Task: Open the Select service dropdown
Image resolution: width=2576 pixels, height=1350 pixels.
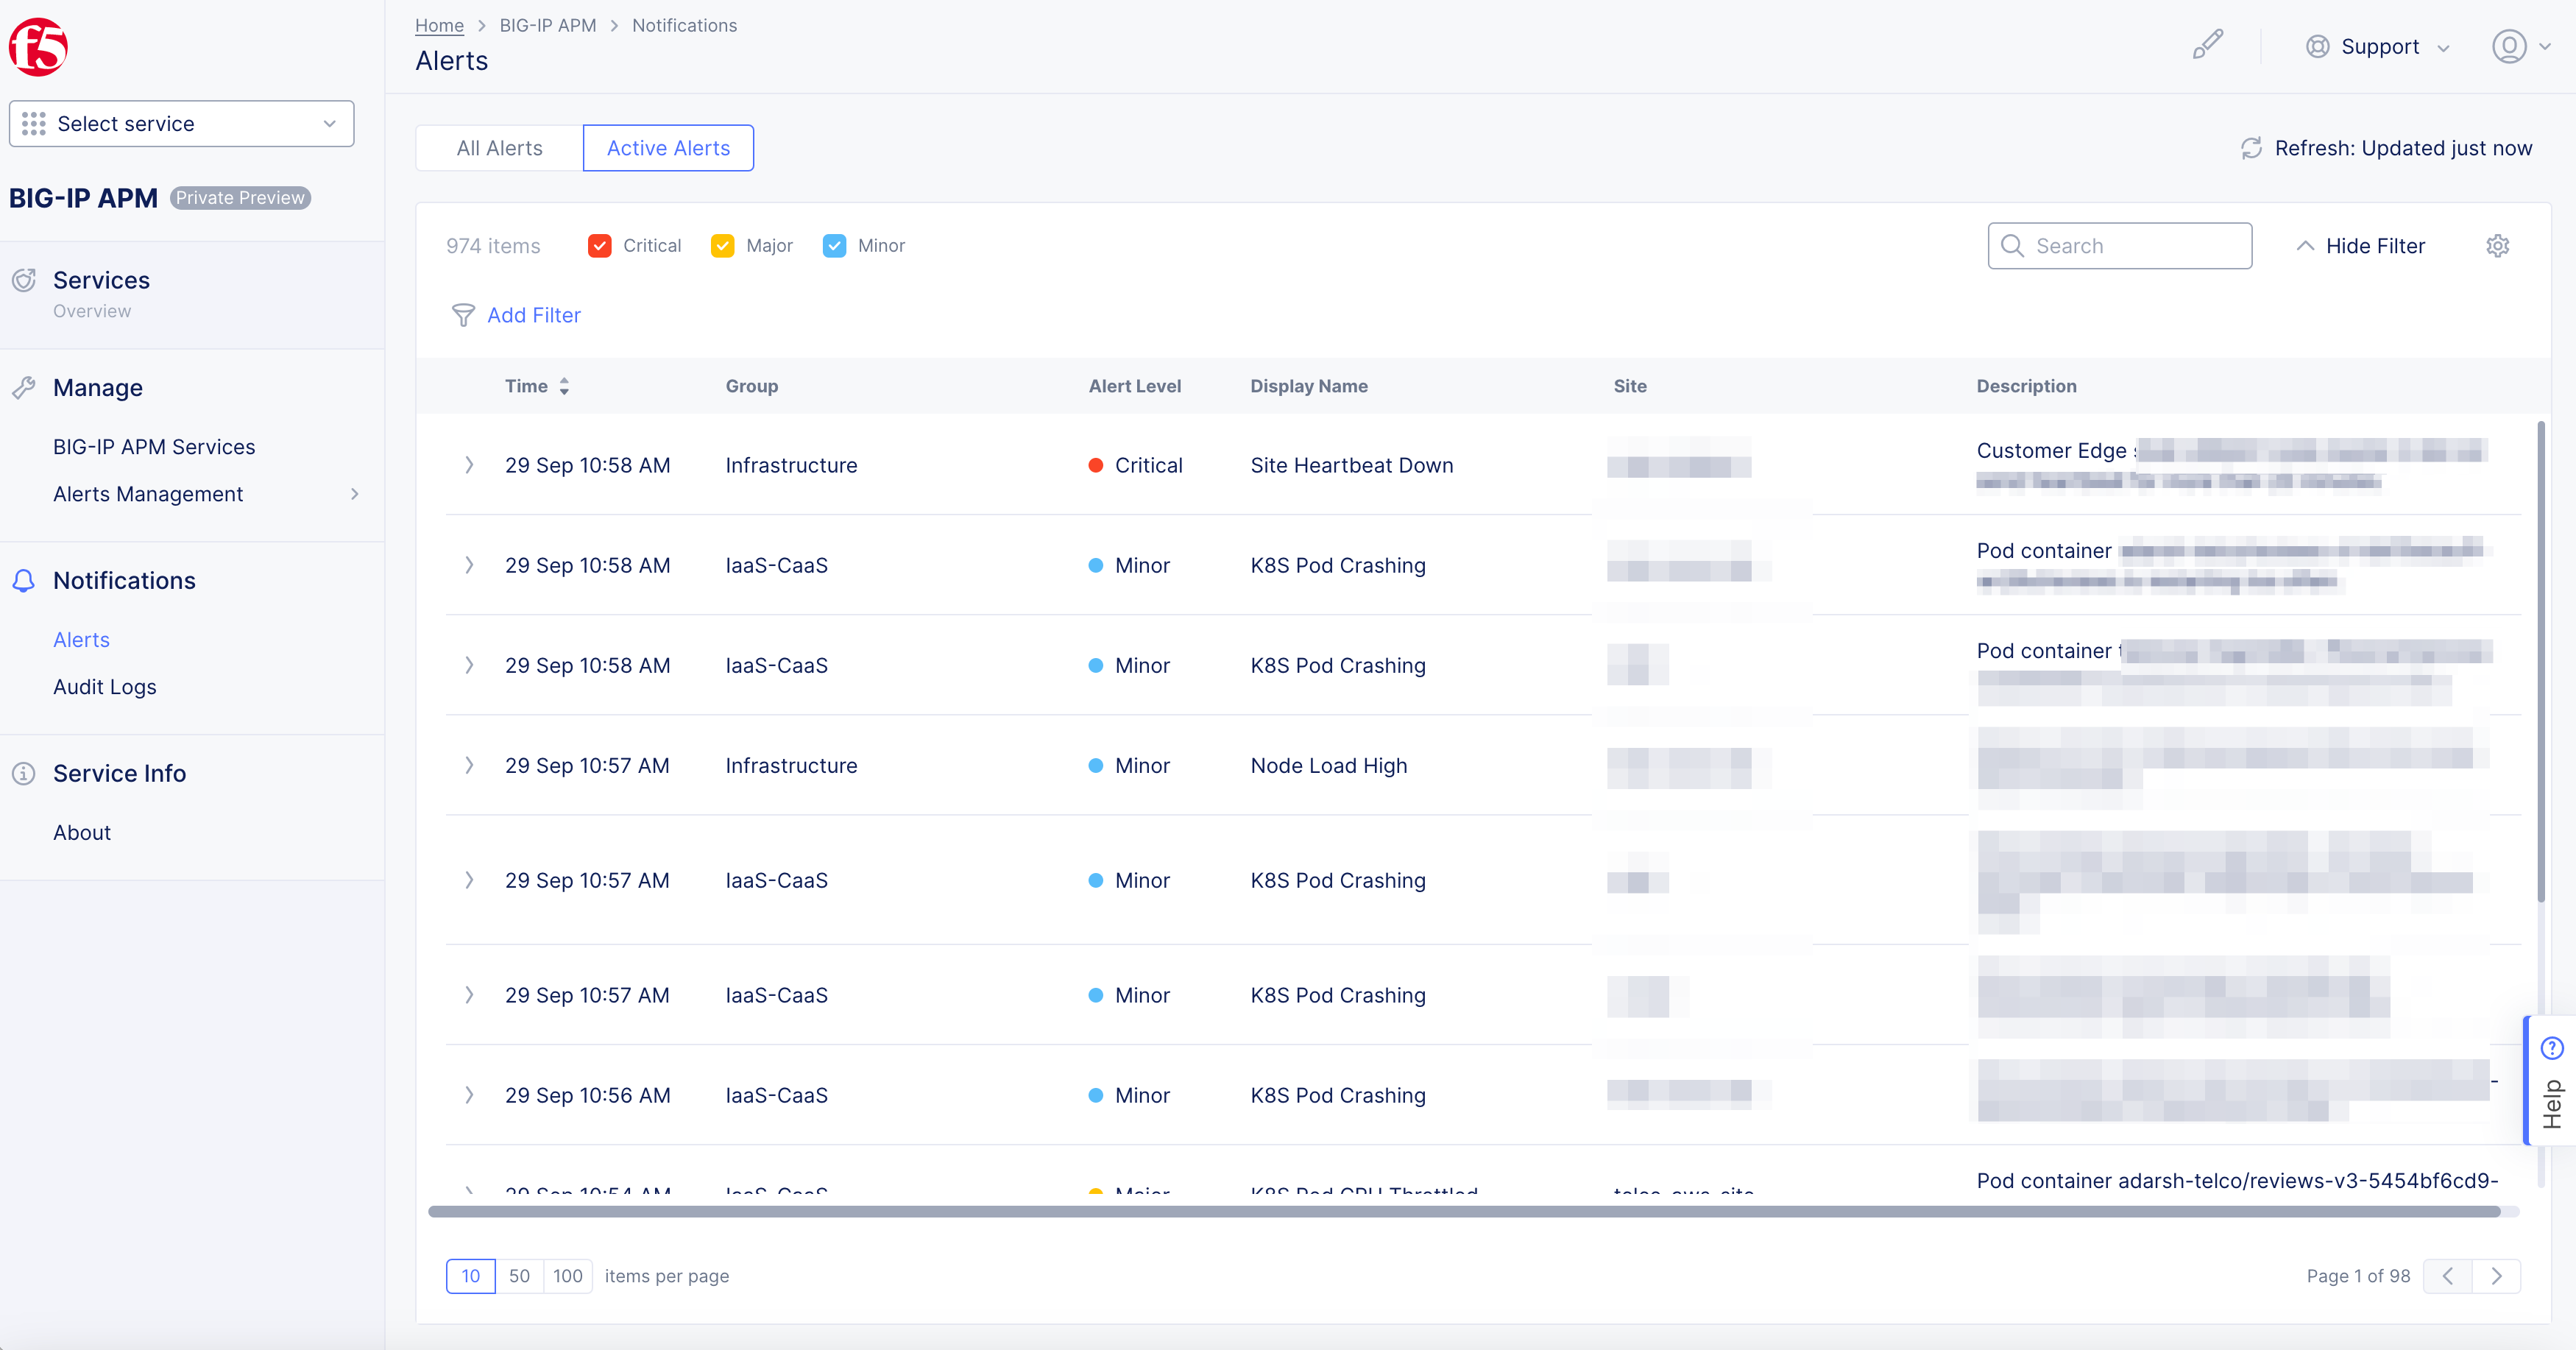Action: click(x=181, y=124)
